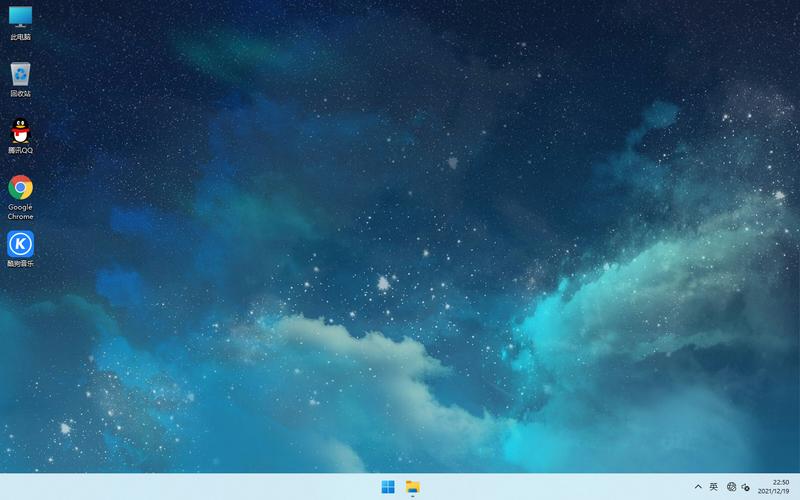Open the clock showing 22:50
The height and width of the screenshot is (500, 800).
pos(781,482)
